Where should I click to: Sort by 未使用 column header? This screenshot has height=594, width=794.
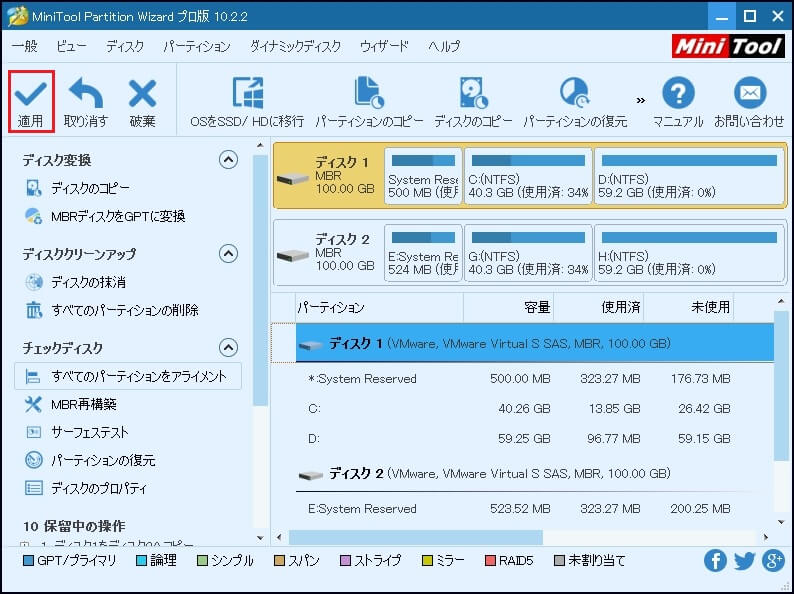689,307
